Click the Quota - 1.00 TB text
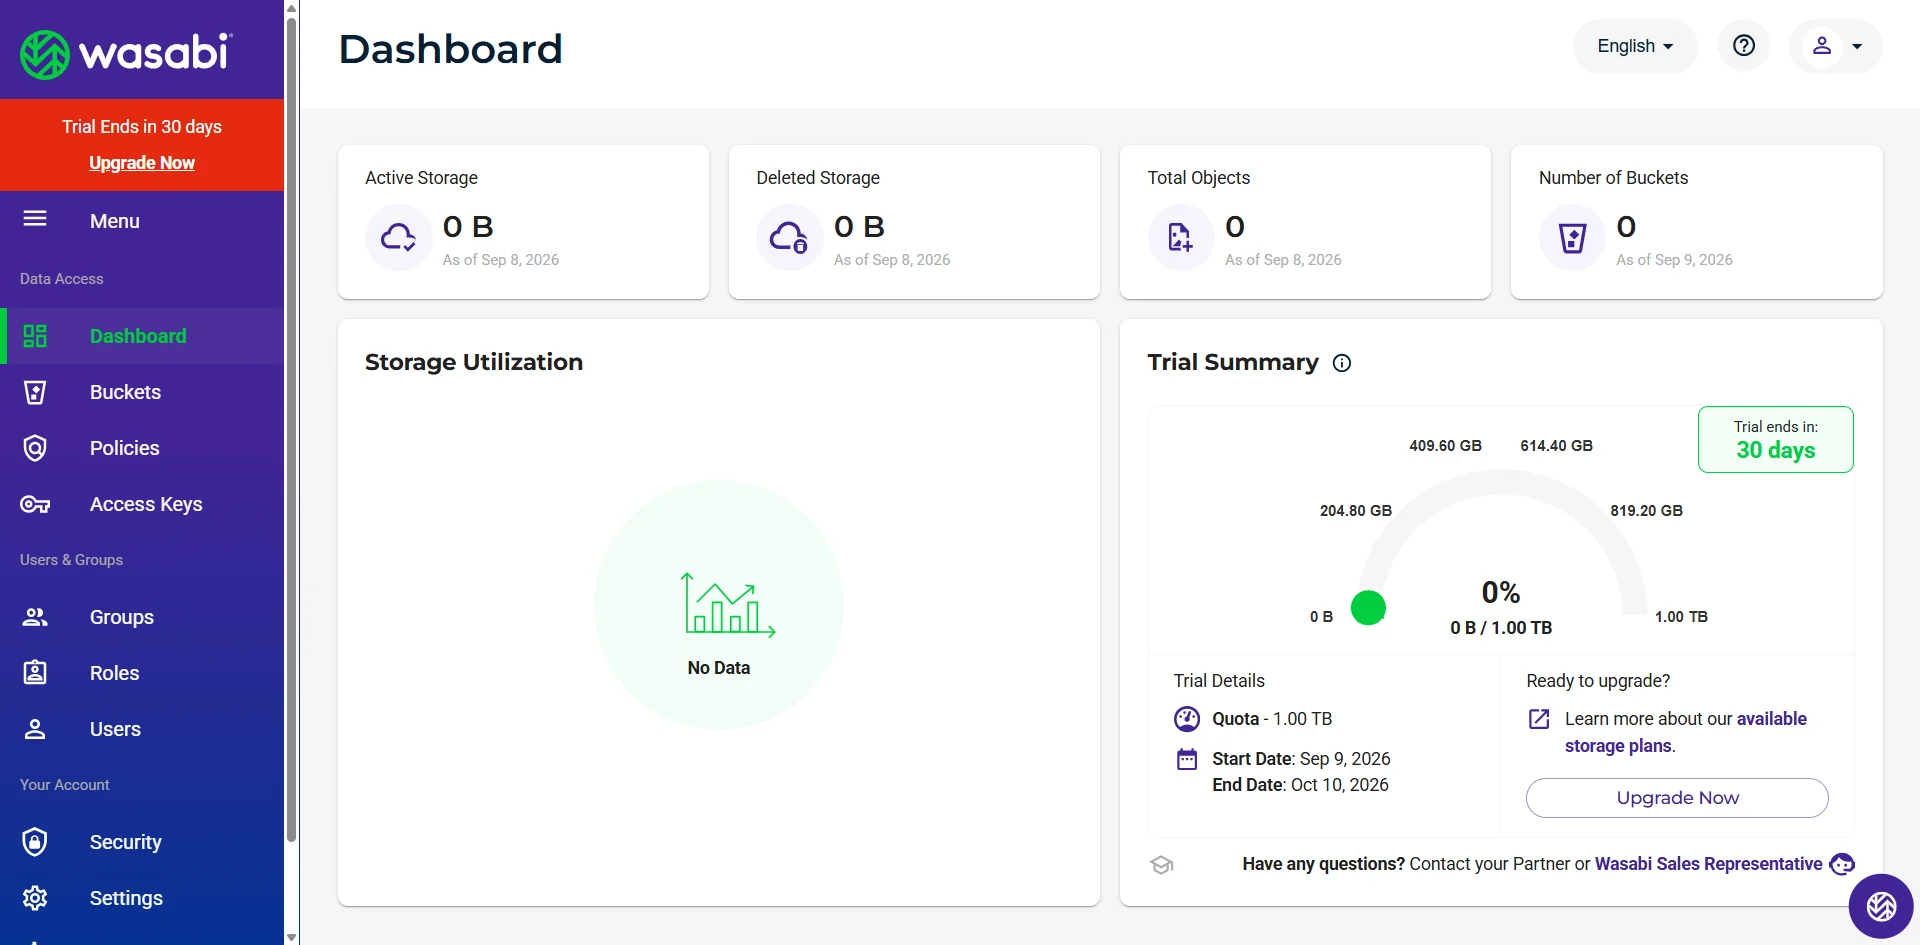The width and height of the screenshot is (1920, 945). [1272, 719]
